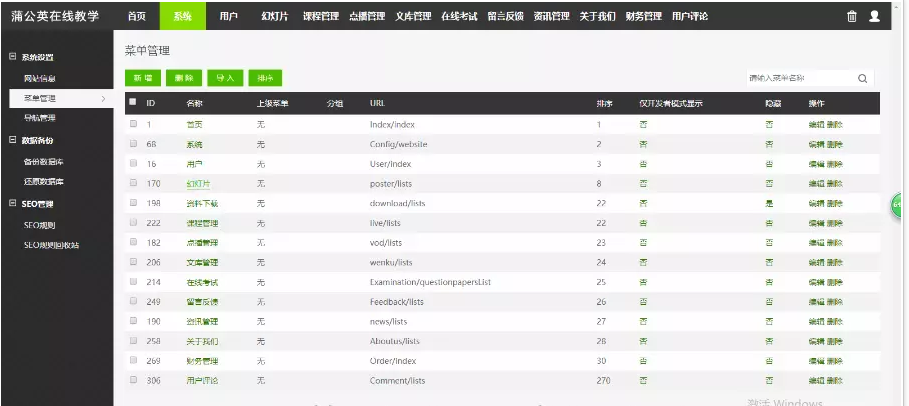Click the 排序 column header
Image resolution: width=909 pixels, height=406 pixels.
click(604, 103)
